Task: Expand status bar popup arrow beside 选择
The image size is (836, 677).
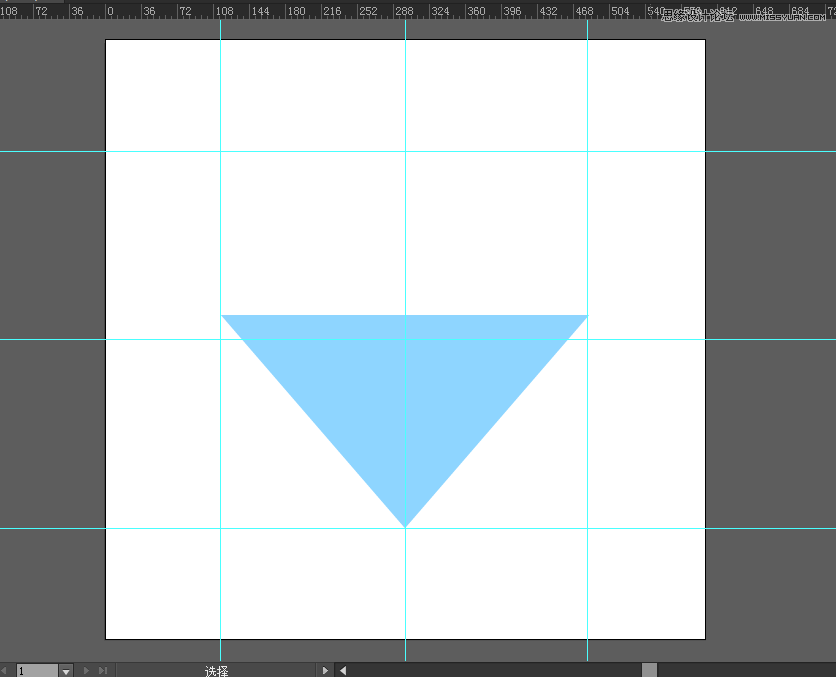Action: (324, 670)
